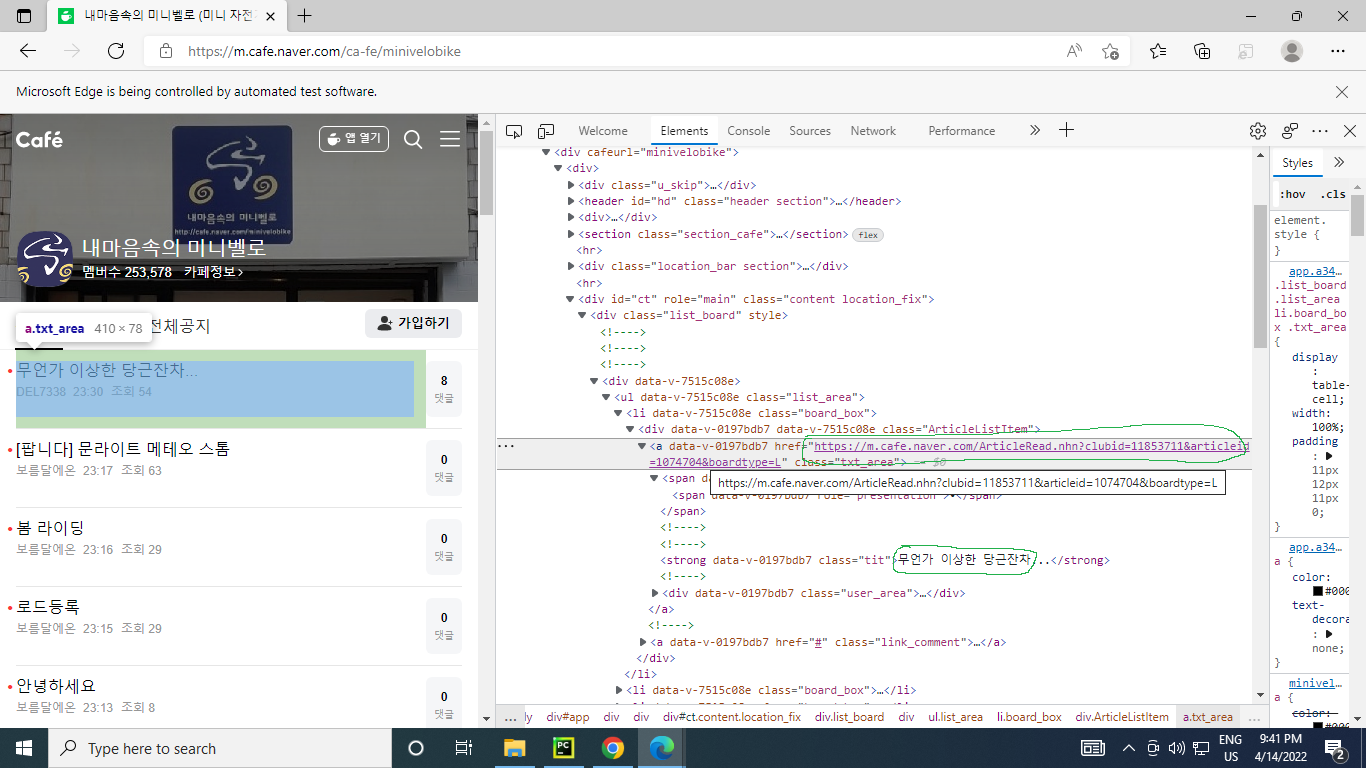
Task: Toggle device emulation icon in DevTools
Action: 546,131
